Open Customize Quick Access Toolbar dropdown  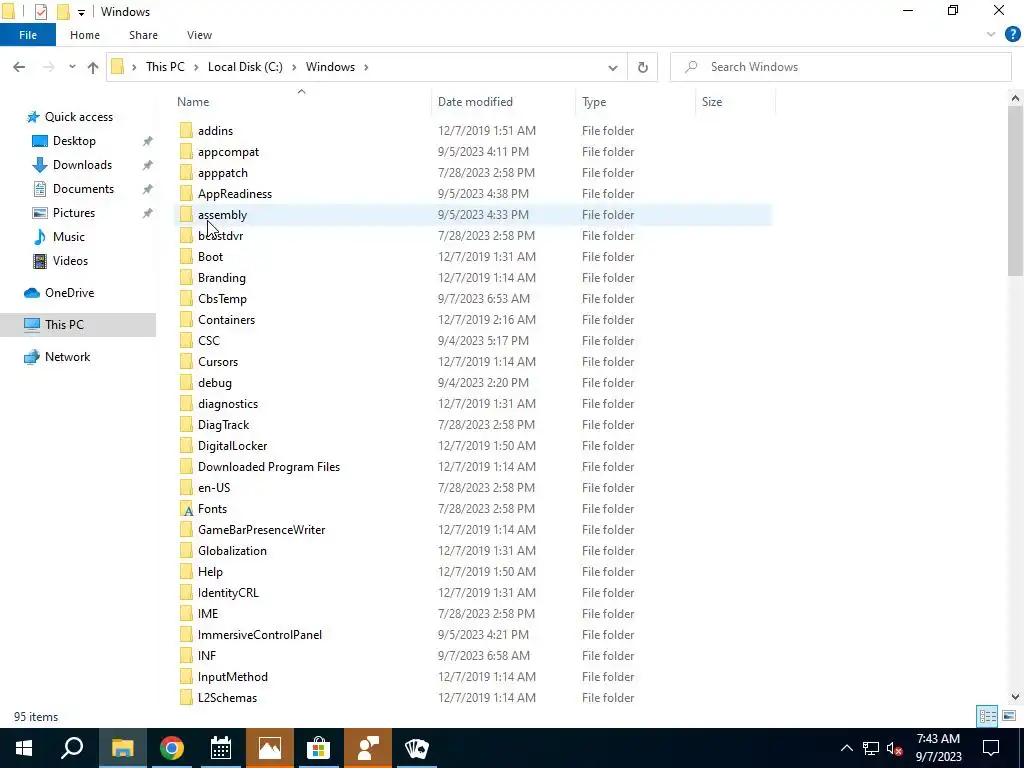(x=81, y=12)
